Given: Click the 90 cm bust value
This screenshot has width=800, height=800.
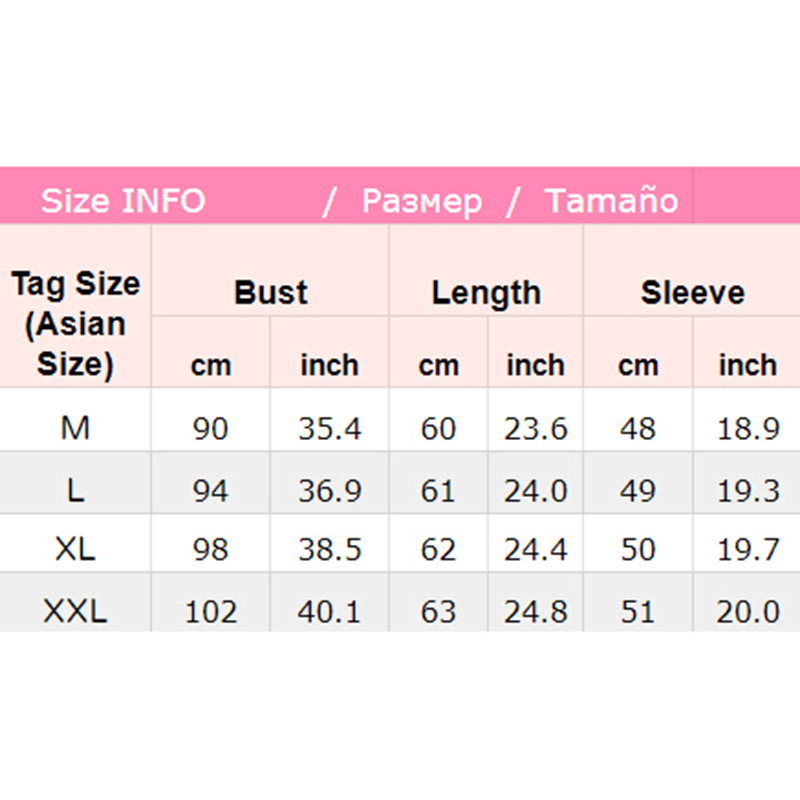Looking at the screenshot, I should pyautogui.click(x=210, y=429).
